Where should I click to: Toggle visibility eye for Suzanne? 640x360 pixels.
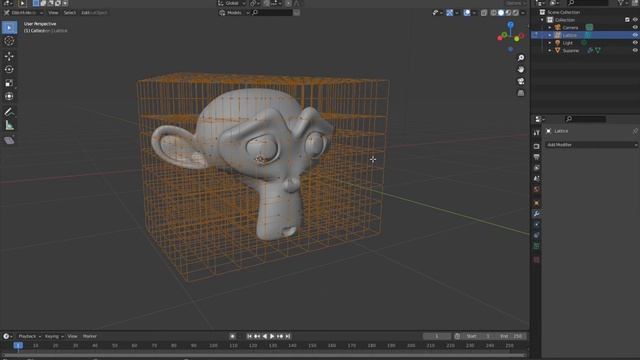pyautogui.click(x=635, y=51)
